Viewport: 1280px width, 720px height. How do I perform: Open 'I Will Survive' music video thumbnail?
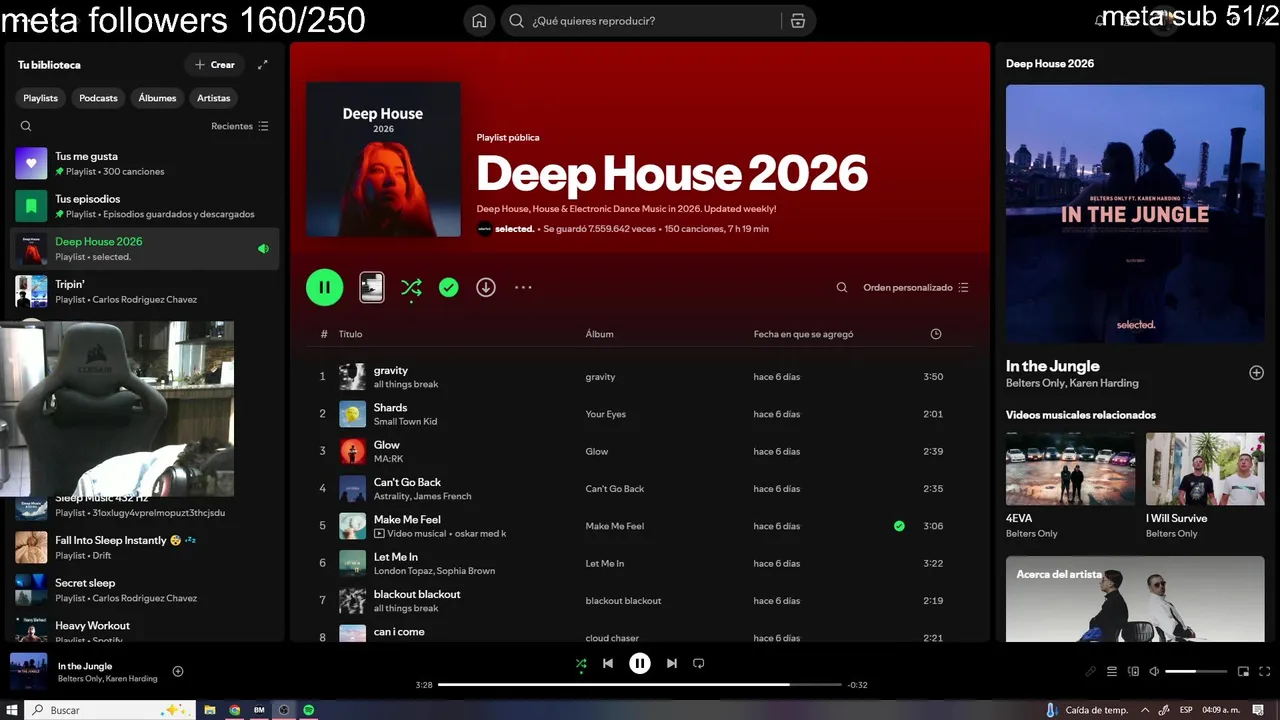click(x=1205, y=469)
